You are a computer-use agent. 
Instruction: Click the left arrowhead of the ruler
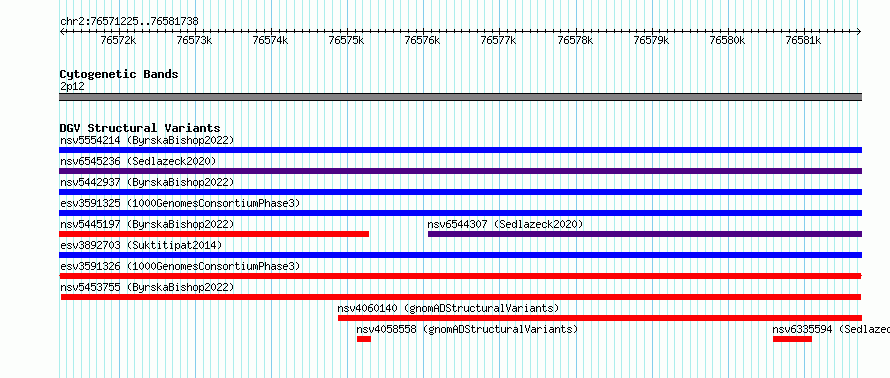tap(62, 32)
